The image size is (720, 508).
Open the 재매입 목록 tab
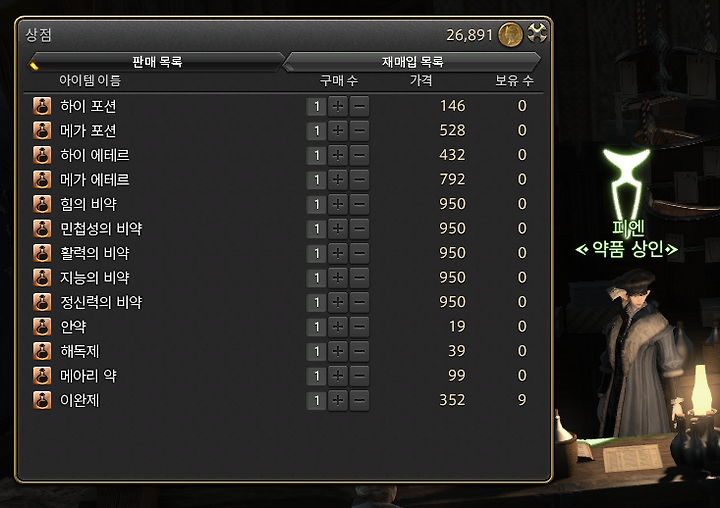[x=412, y=62]
